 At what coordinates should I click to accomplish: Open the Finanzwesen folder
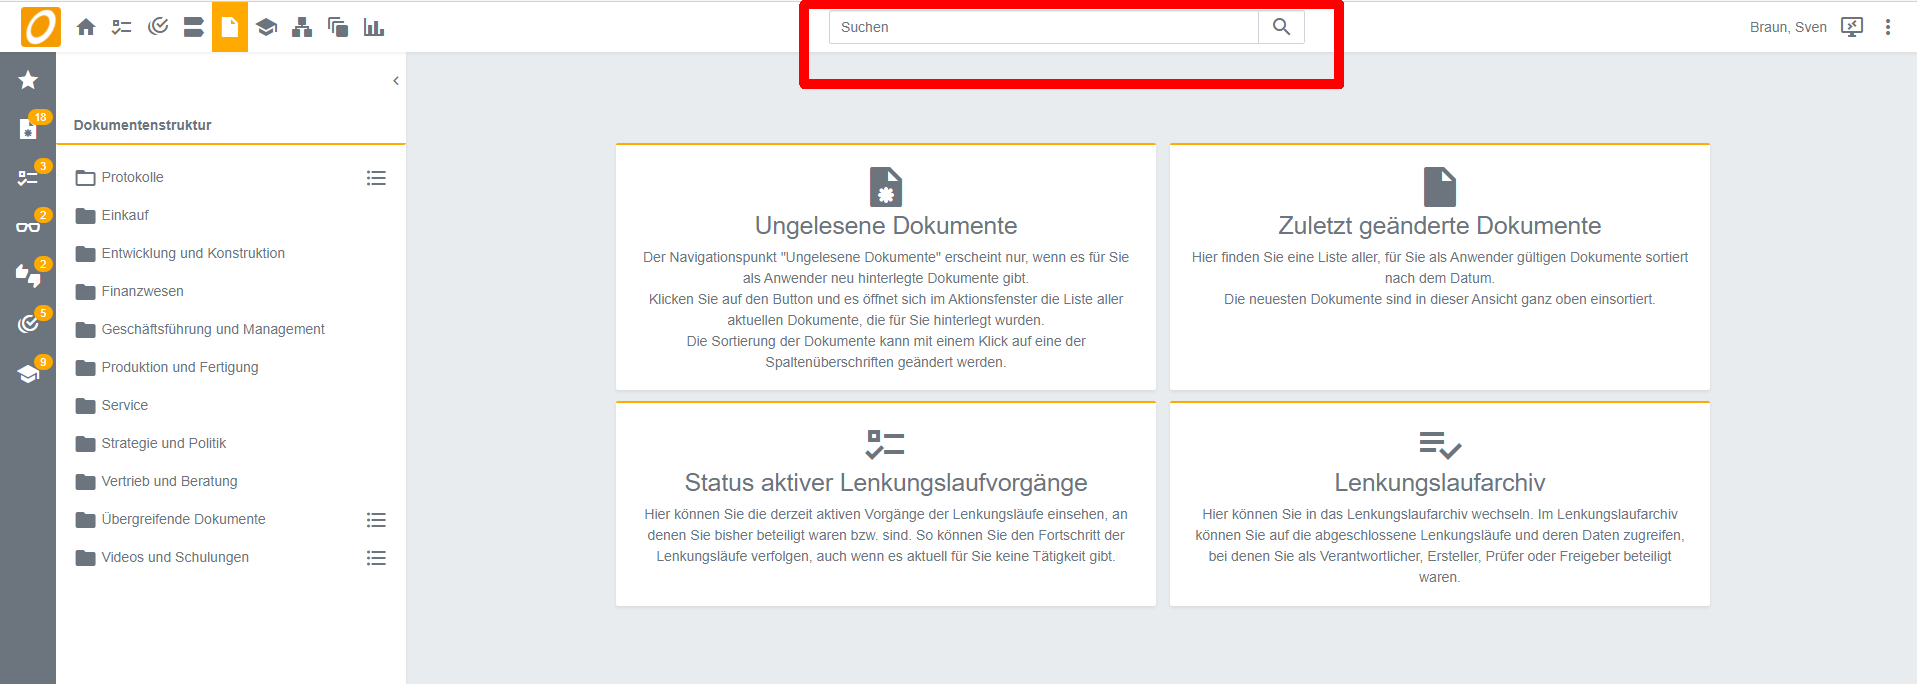(142, 291)
